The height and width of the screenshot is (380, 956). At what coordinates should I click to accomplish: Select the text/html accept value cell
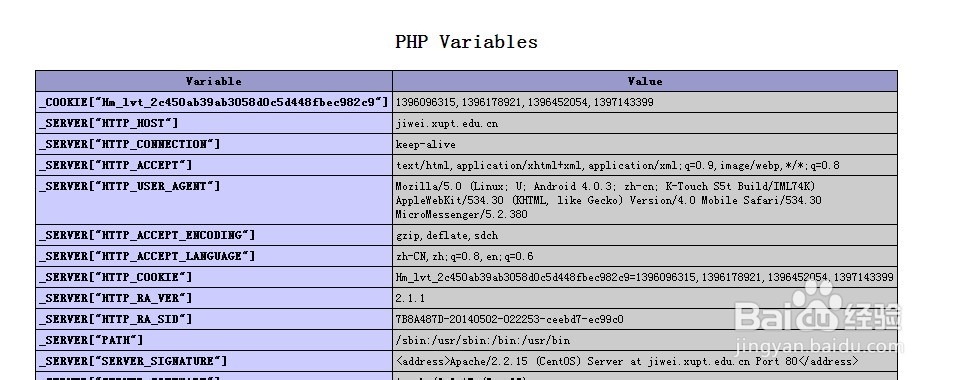pyautogui.click(x=645, y=165)
